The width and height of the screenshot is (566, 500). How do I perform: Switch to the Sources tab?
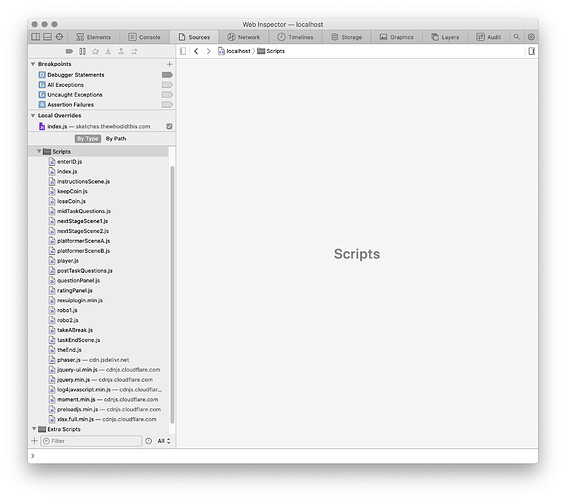[194, 37]
